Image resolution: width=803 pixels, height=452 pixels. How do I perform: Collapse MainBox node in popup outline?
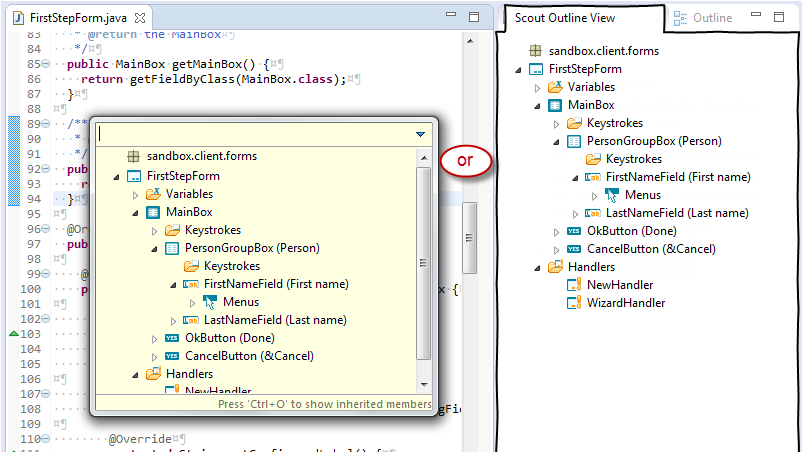[135, 213]
